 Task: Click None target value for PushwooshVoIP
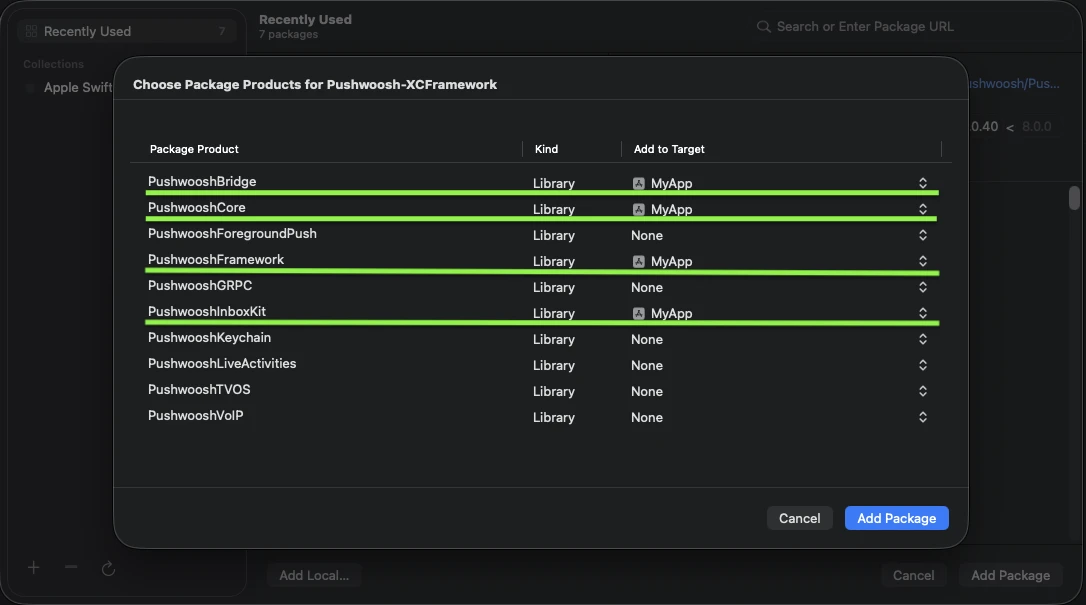[647, 417]
